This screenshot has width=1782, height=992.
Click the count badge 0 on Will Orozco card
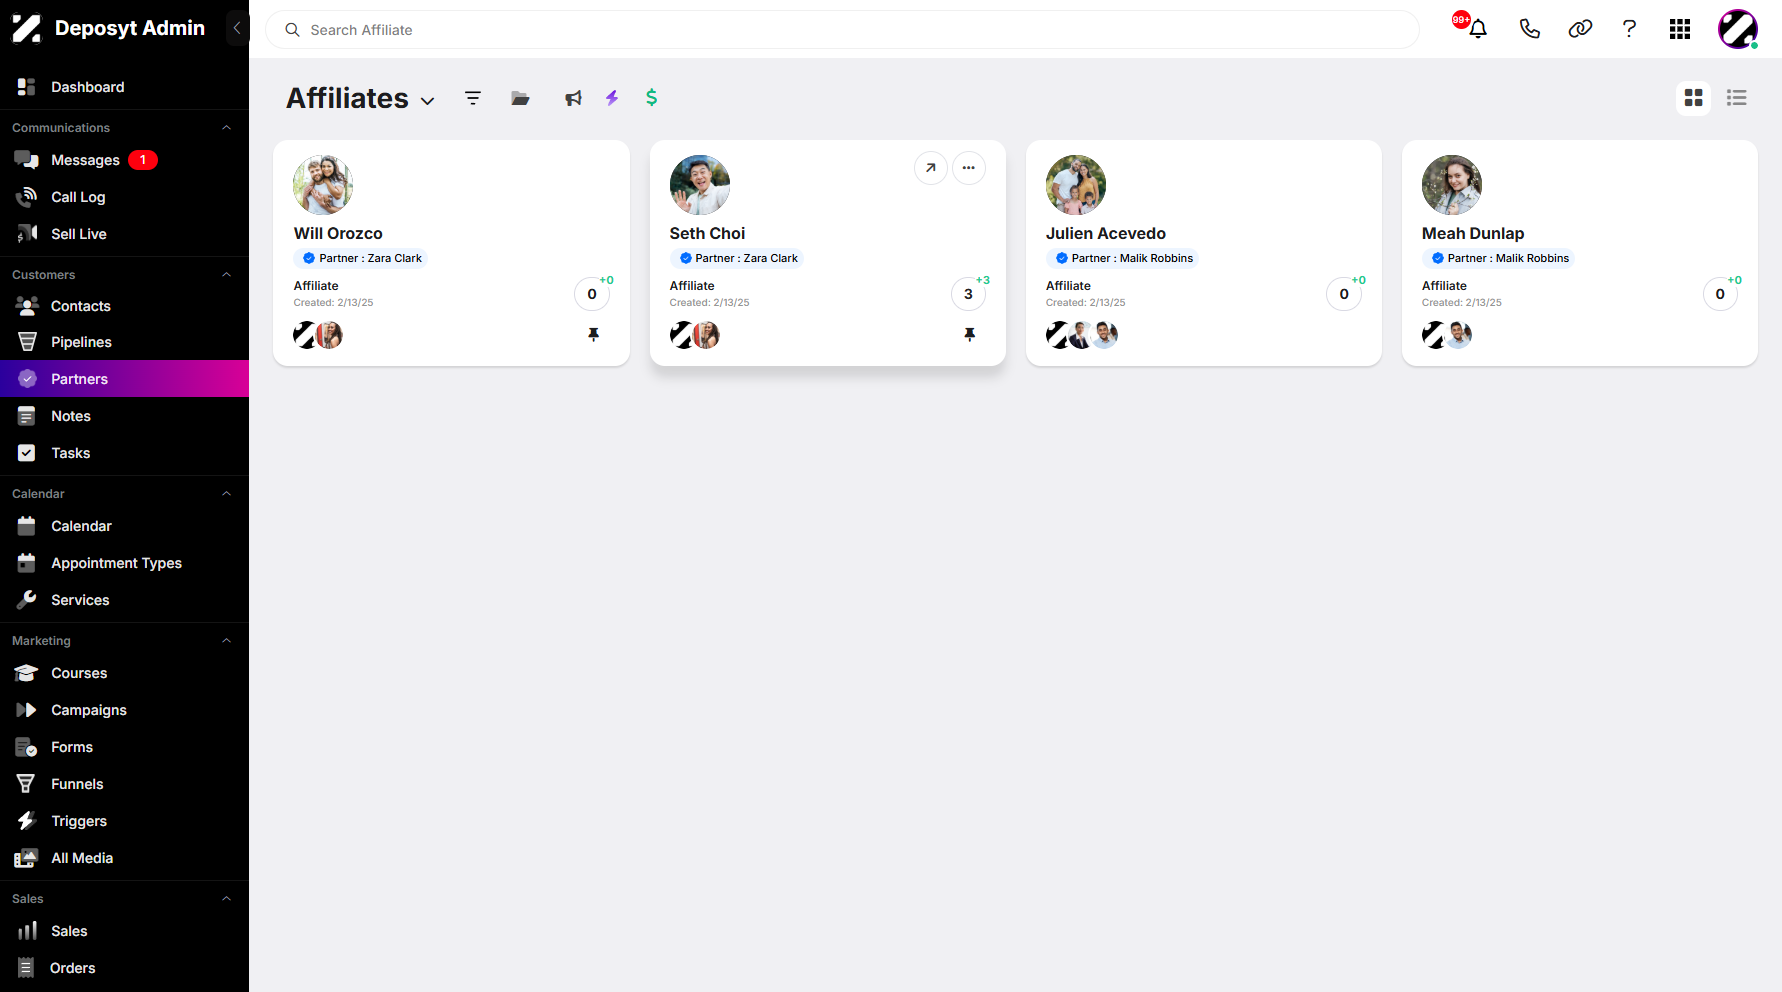tap(592, 294)
